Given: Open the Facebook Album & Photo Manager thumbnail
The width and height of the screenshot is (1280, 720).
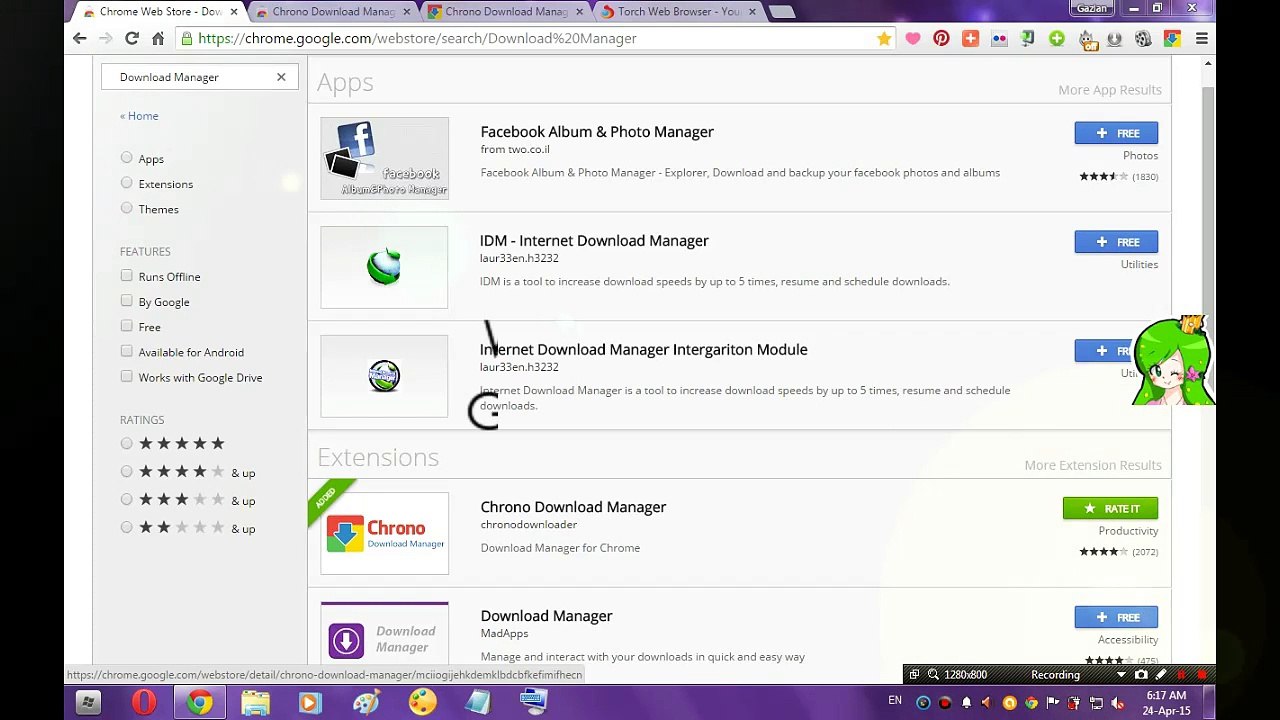Looking at the screenshot, I should (384, 158).
